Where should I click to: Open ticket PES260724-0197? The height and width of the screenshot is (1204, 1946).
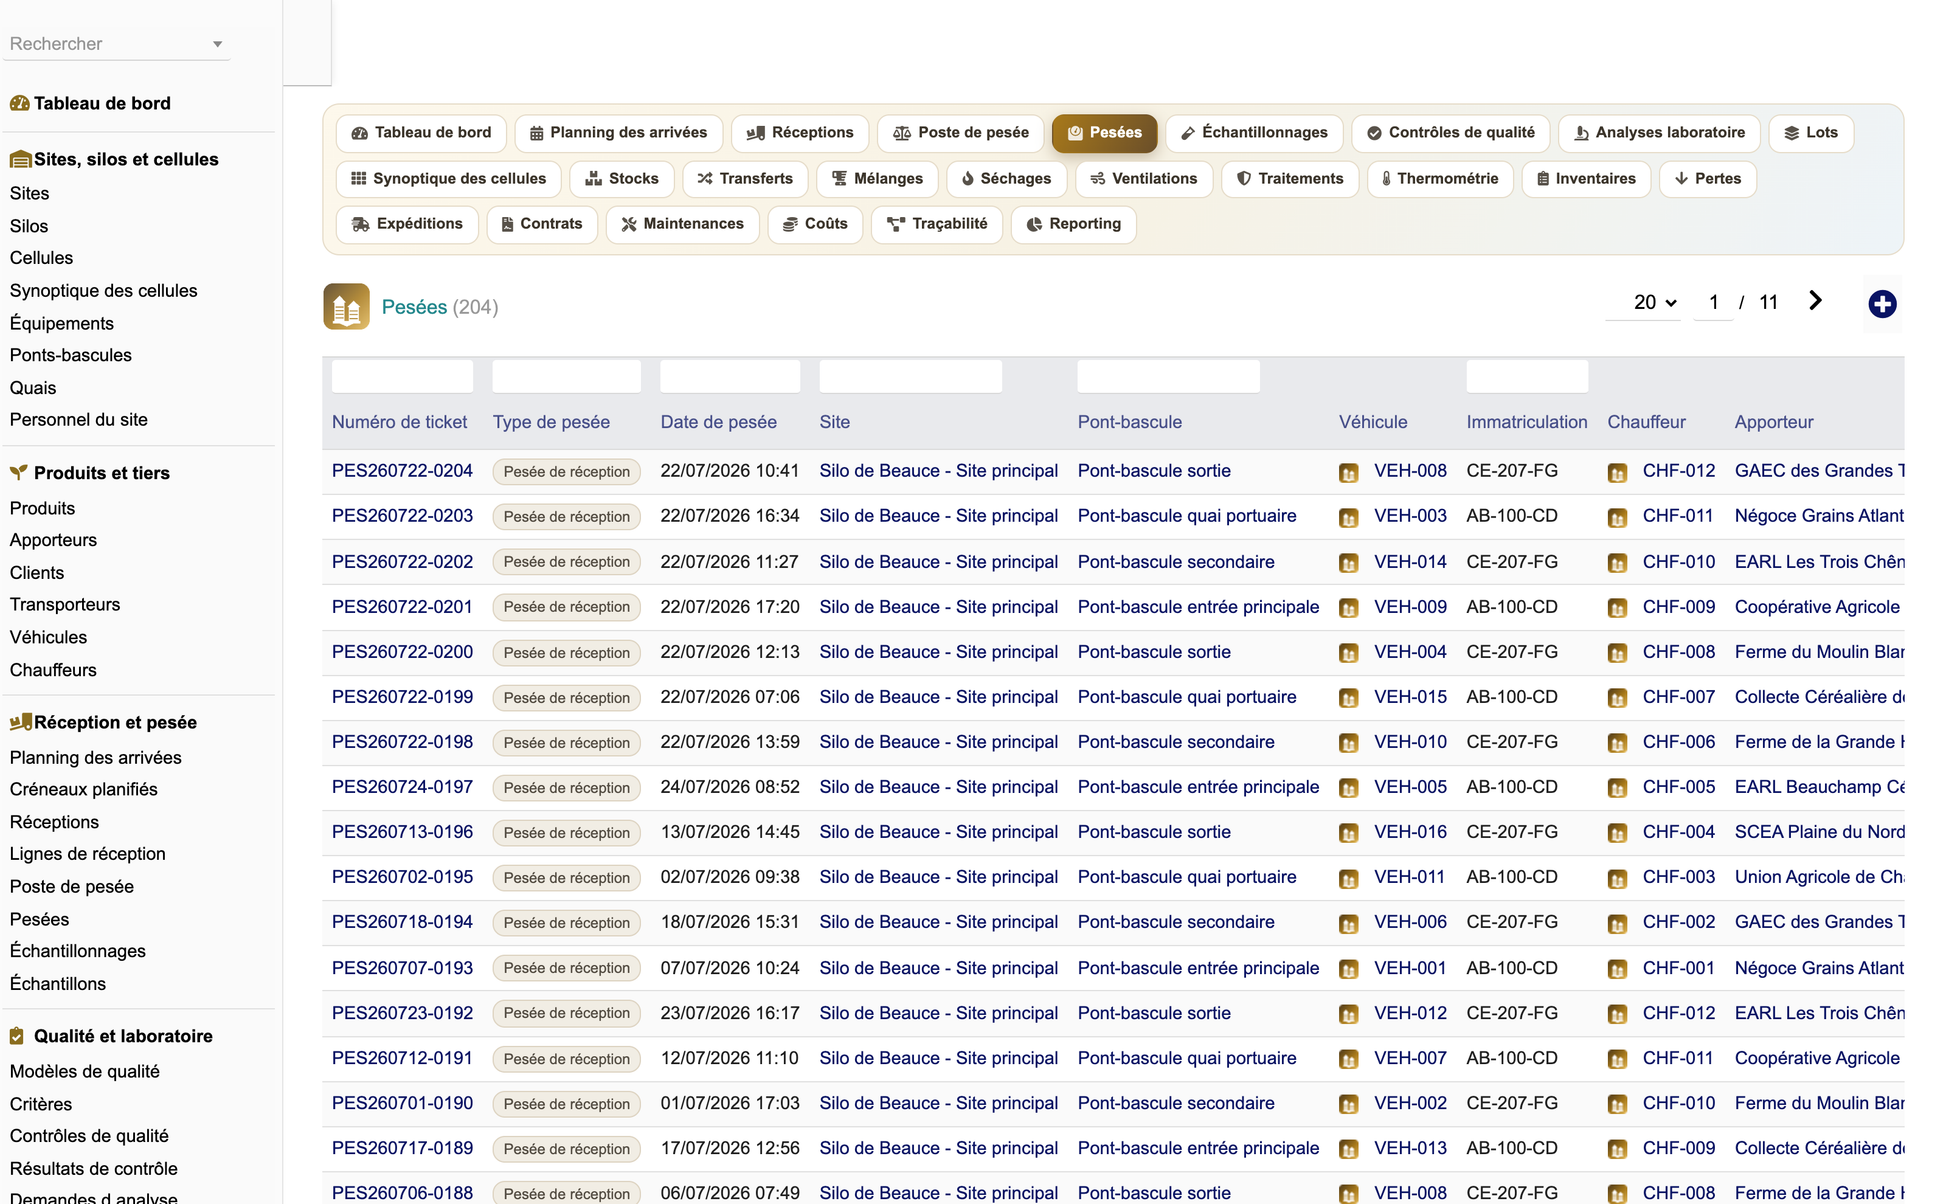[x=402, y=787]
